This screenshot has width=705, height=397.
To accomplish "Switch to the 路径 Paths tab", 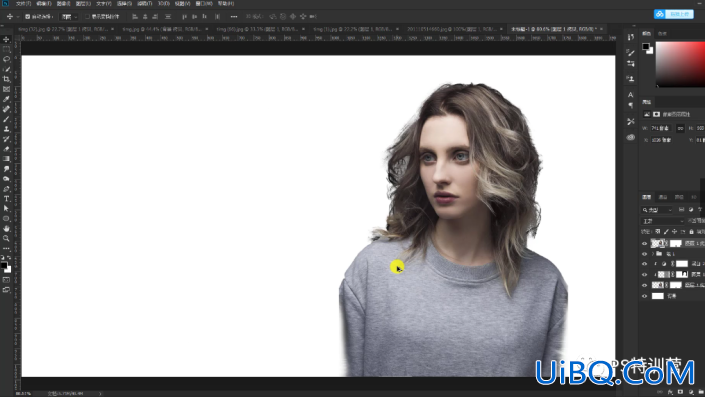I will [679, 197].
